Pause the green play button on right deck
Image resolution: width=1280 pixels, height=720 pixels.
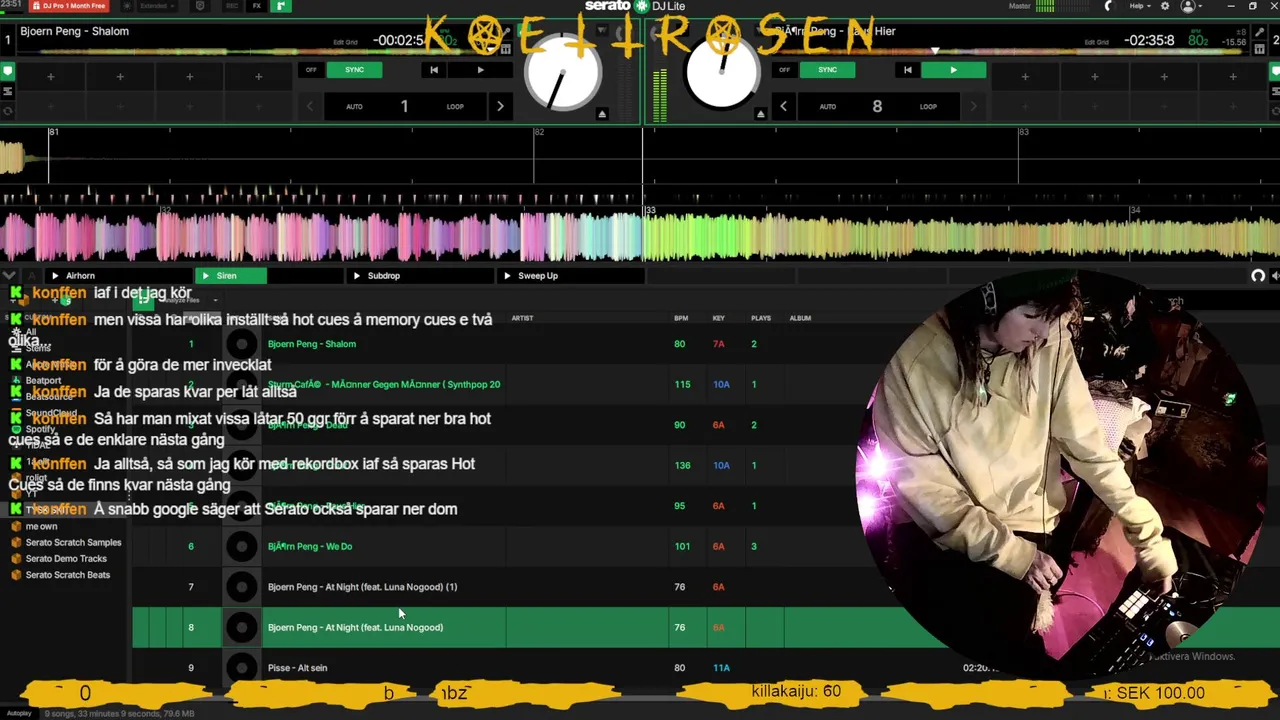pyautogui.click(x=953, y=70)
